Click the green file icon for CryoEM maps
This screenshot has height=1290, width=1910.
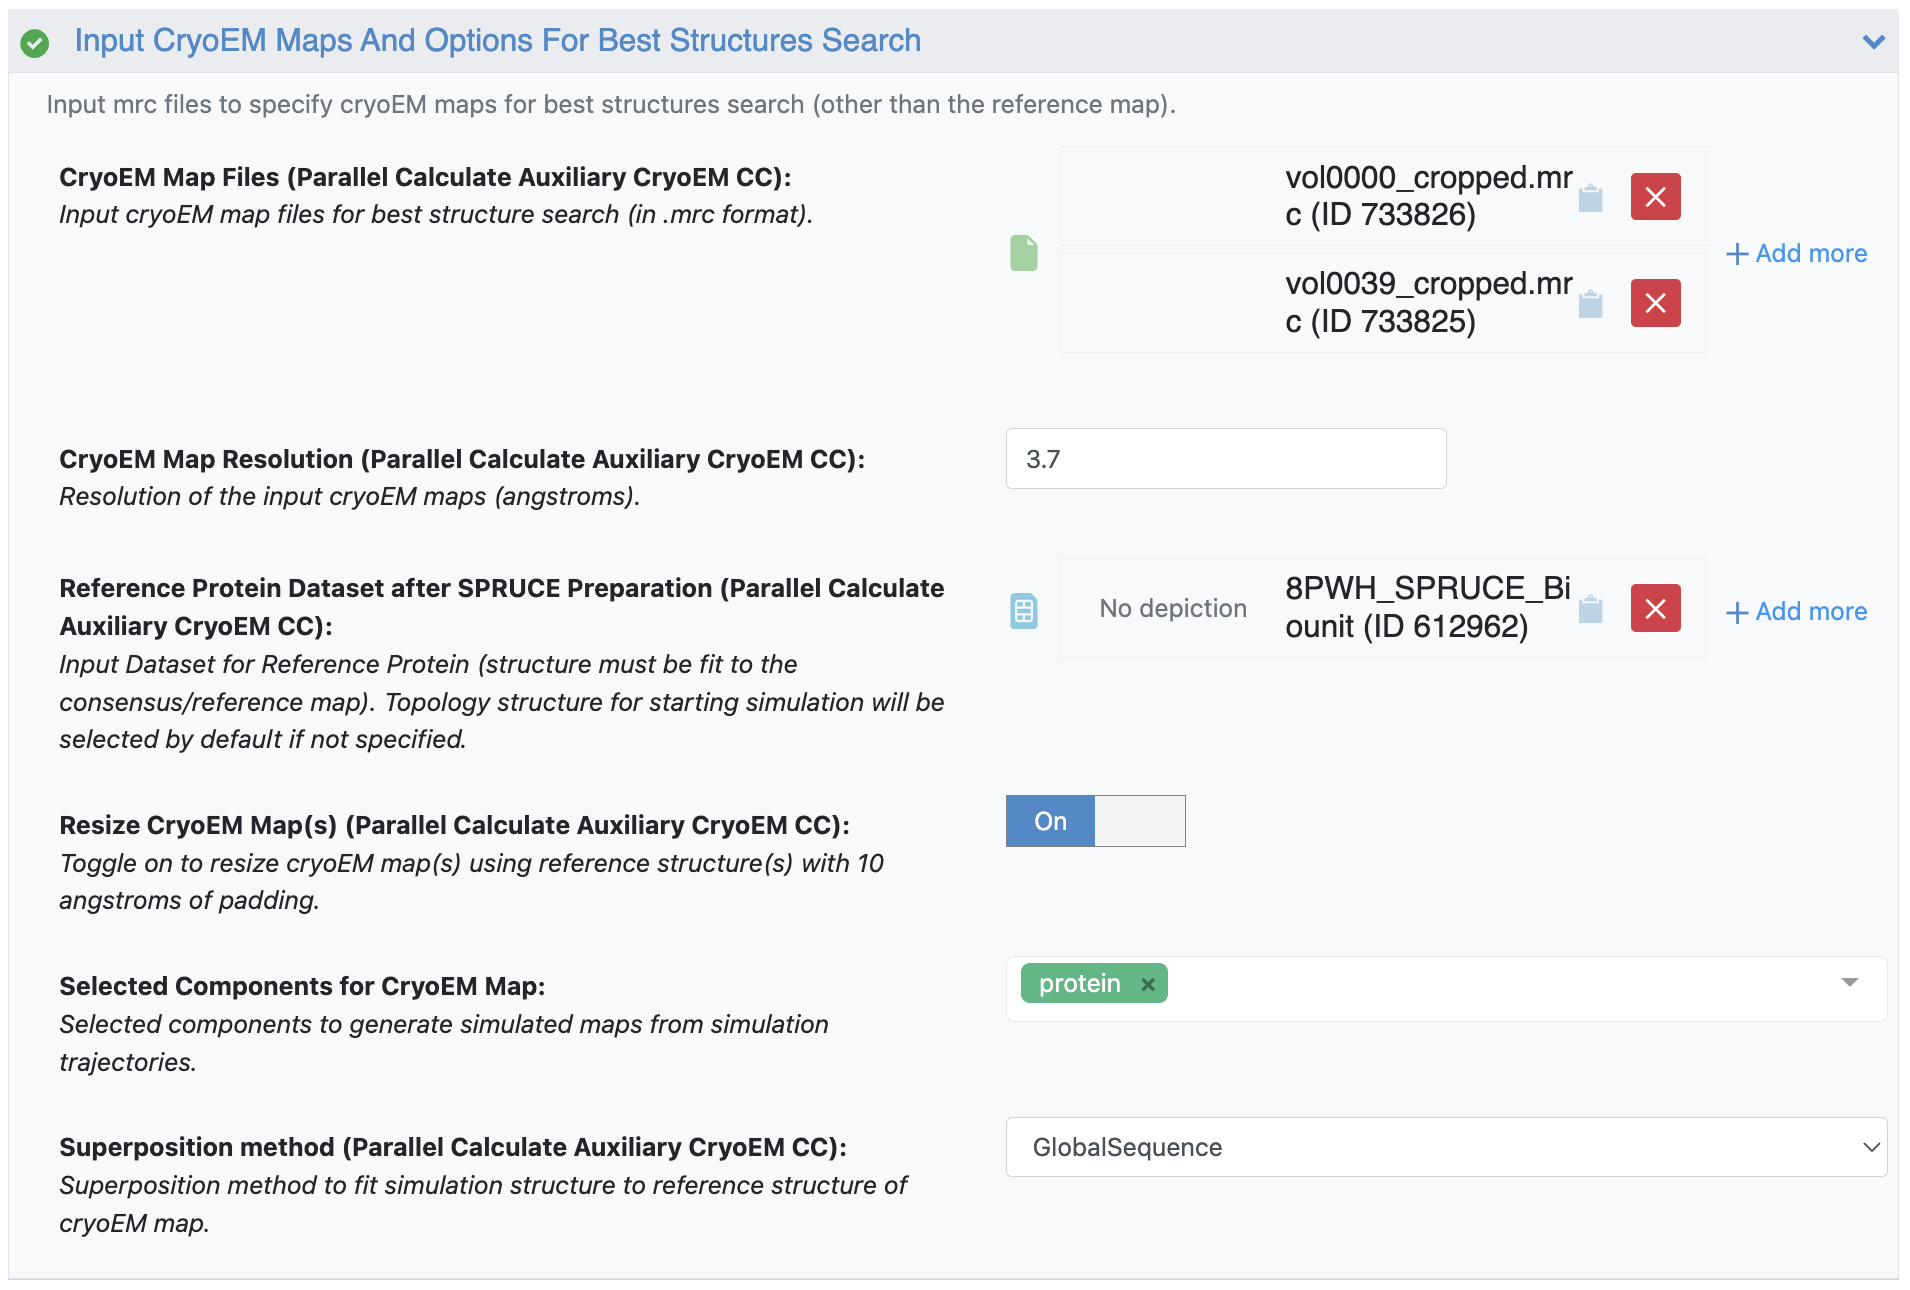pos(1023,253)
